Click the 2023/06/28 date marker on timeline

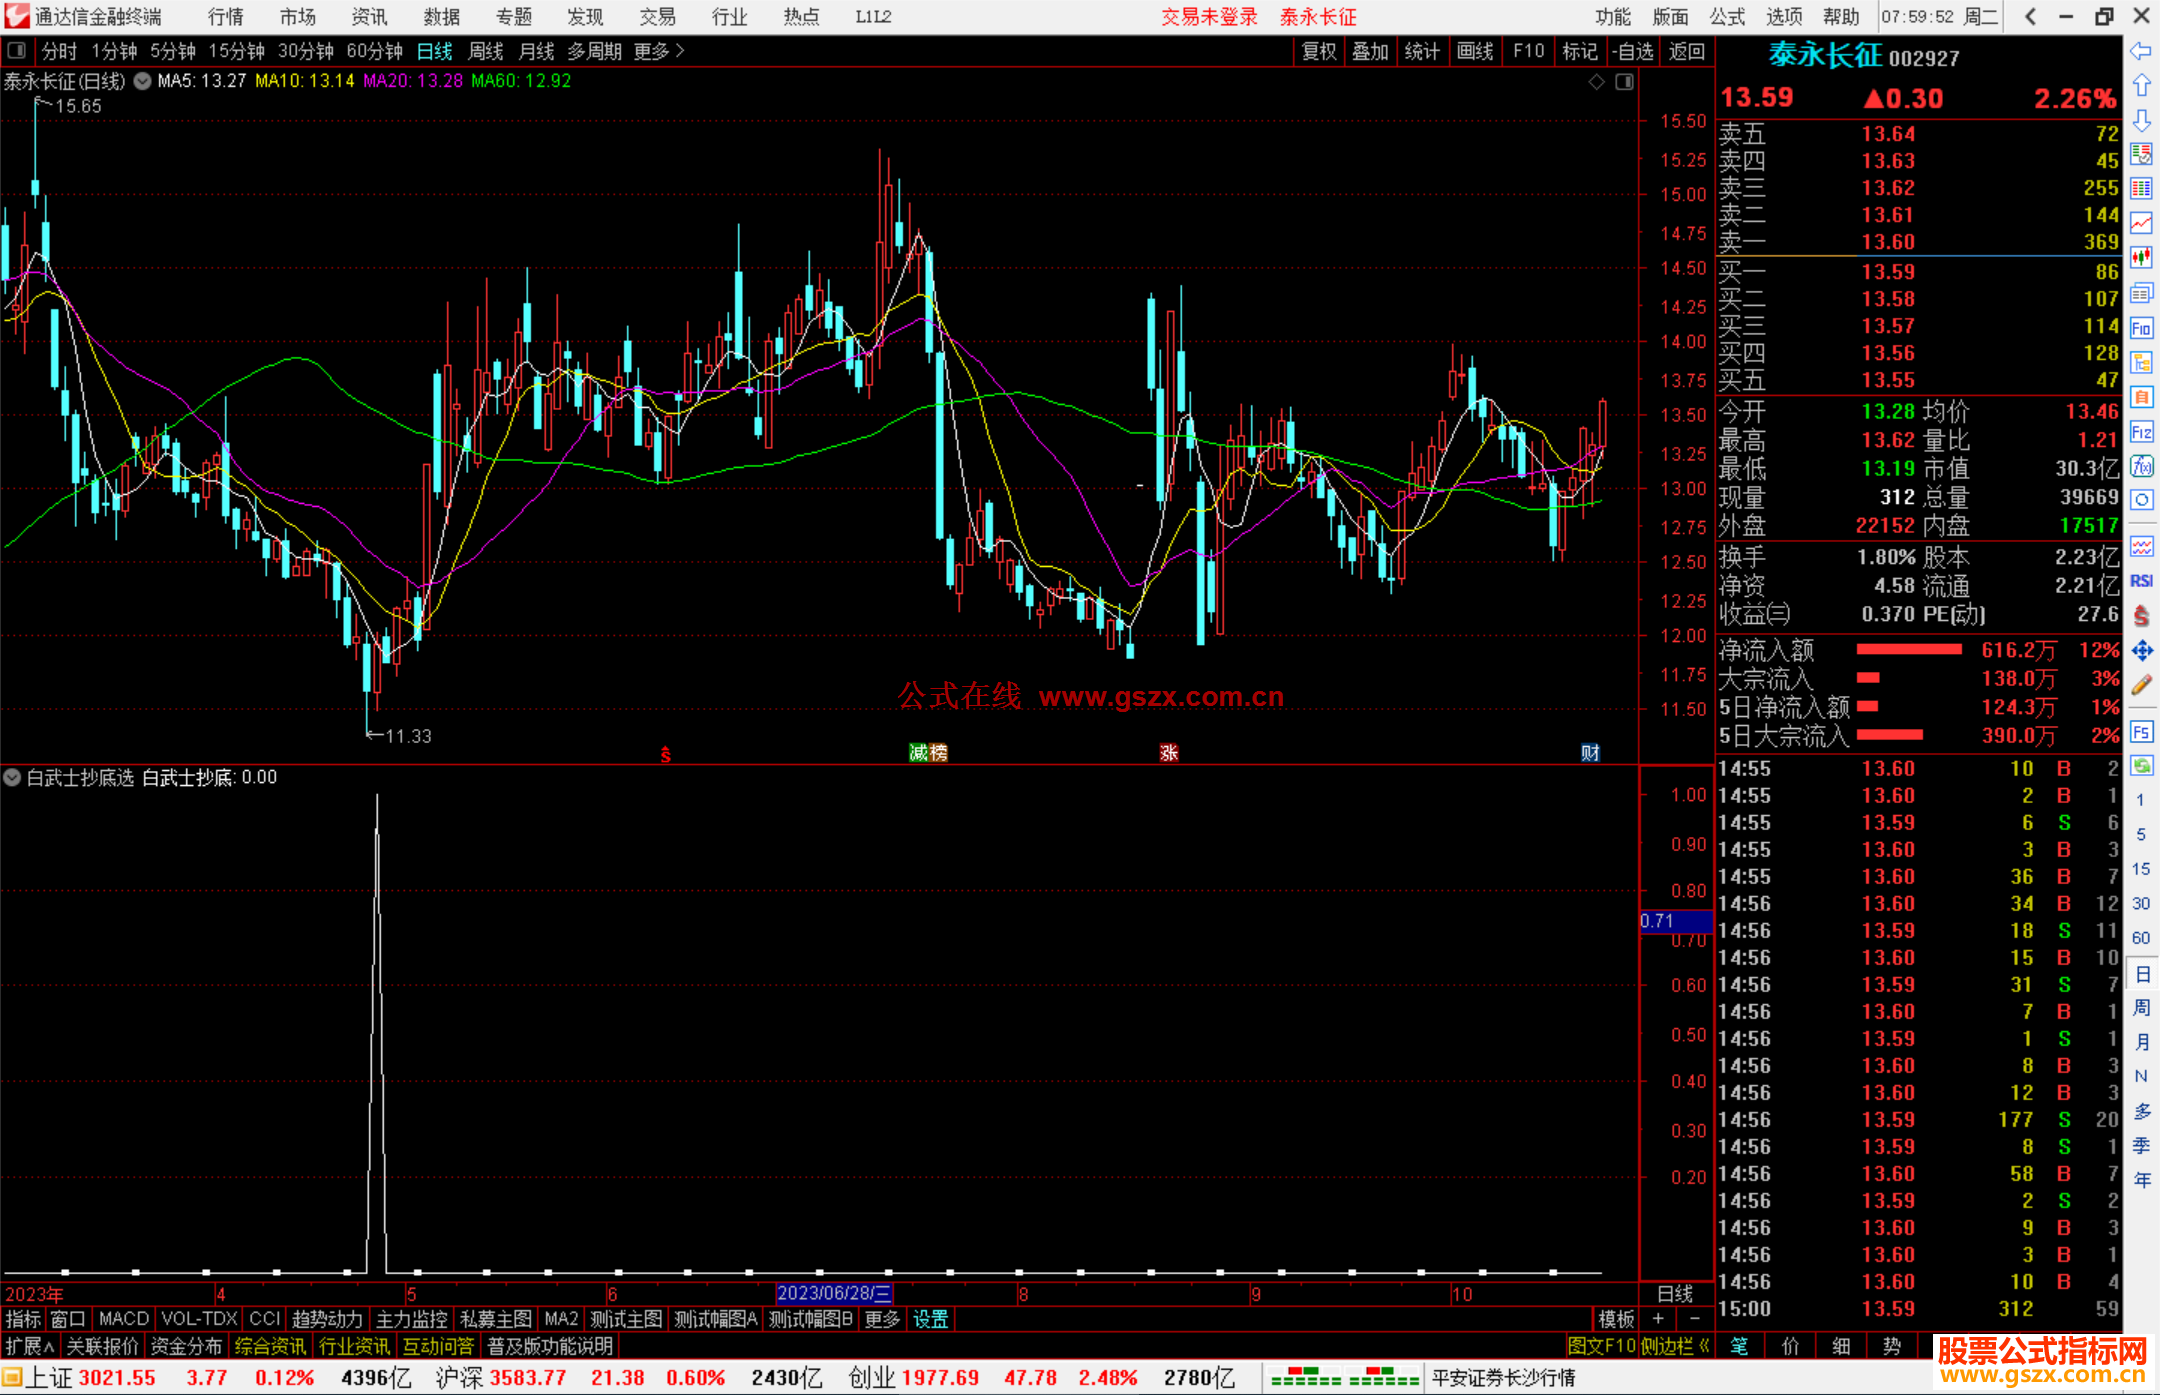point(833,1293)
